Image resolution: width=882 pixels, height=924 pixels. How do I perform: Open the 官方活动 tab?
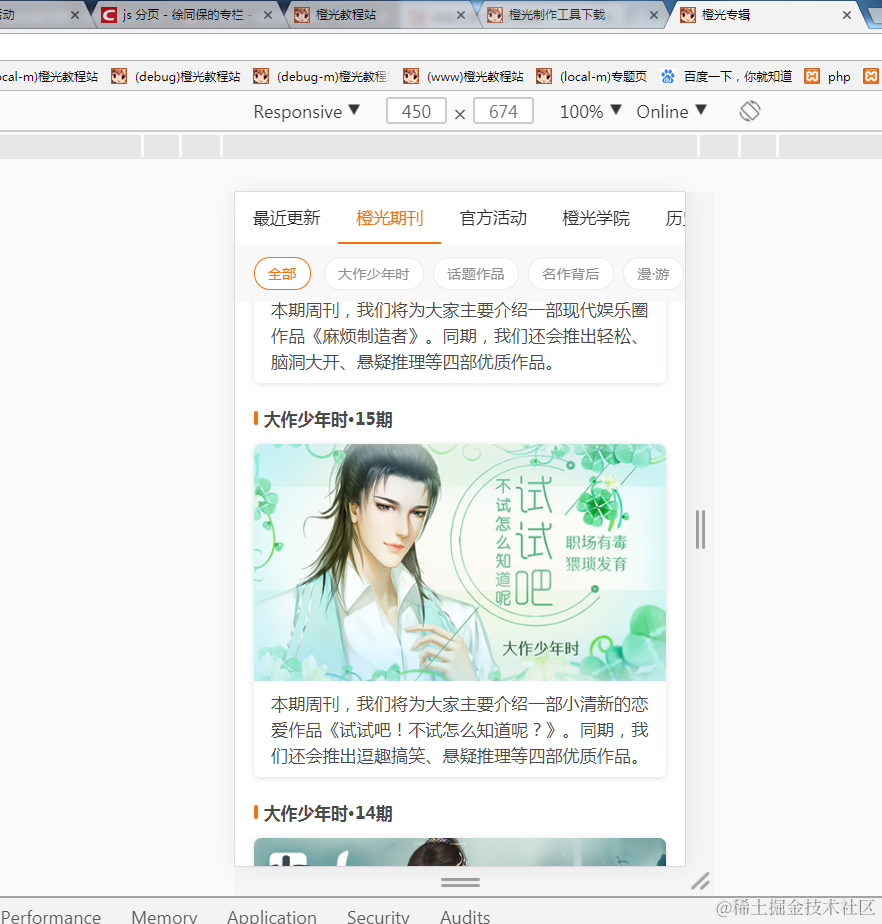coord(493,218)
